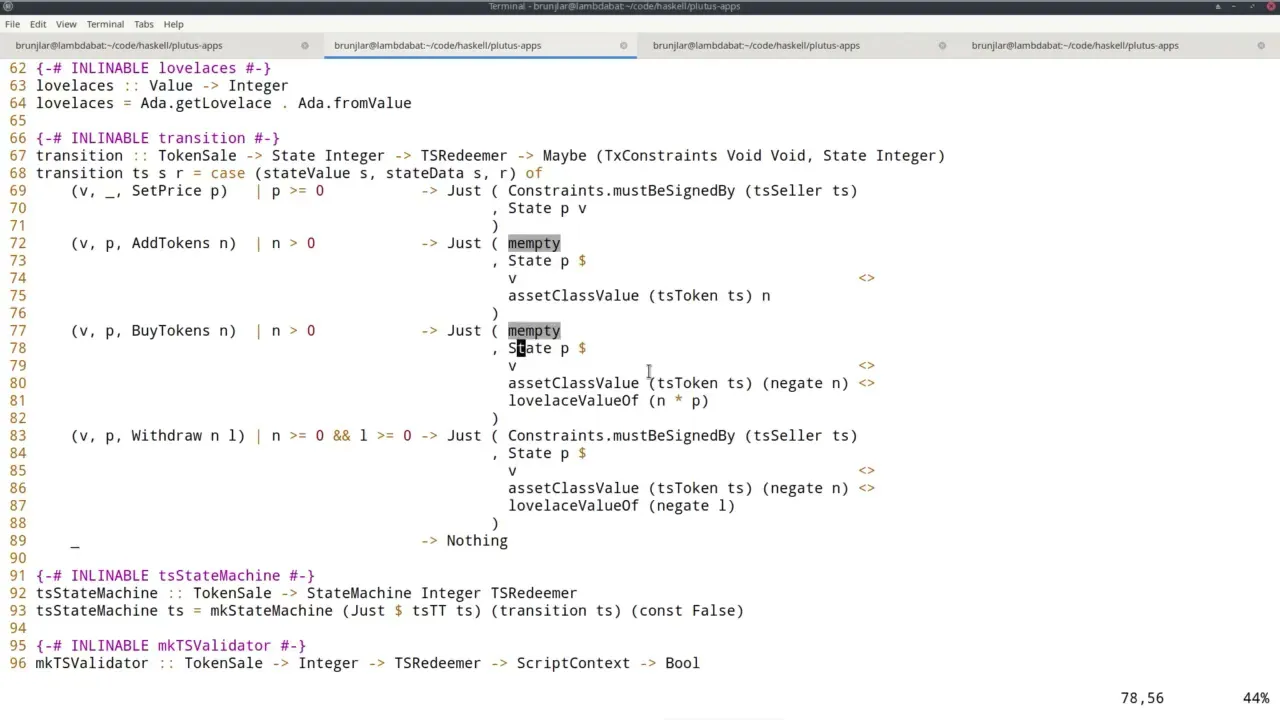
Task: Open the Terminal menu
Action: 105,24
